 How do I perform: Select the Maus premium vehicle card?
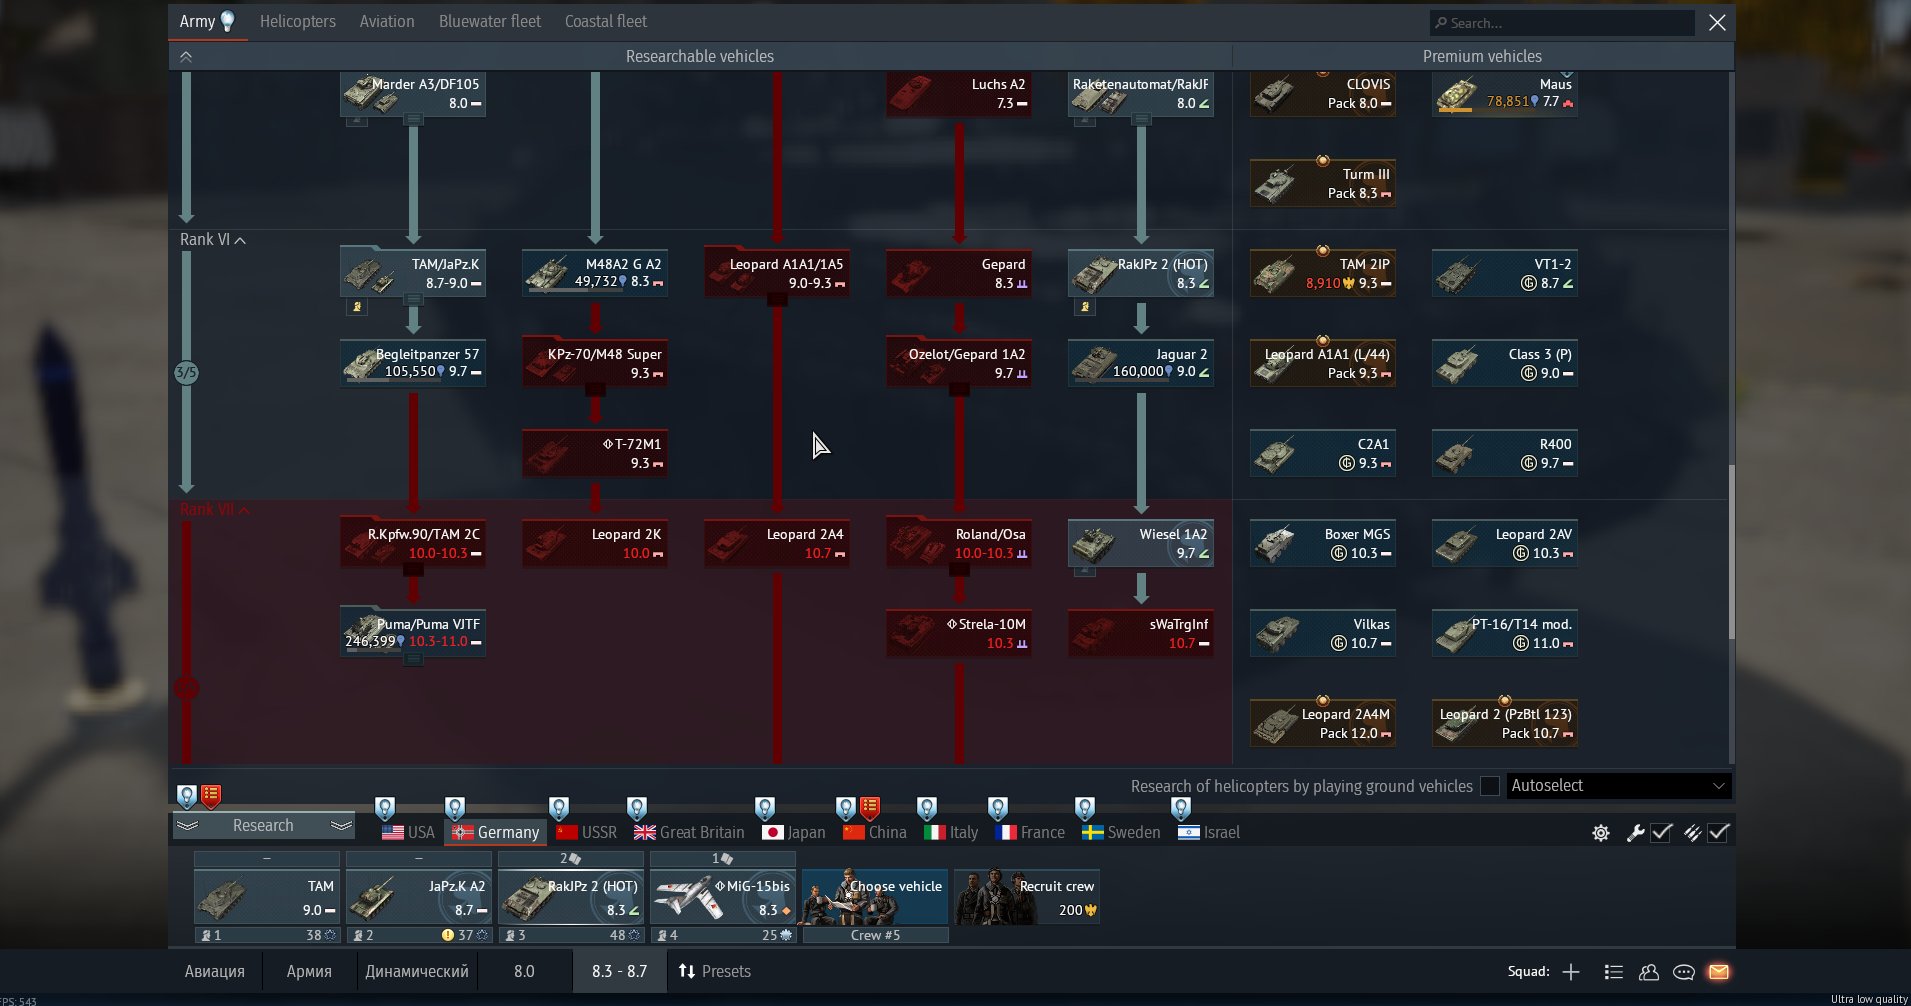[1505, 94]
